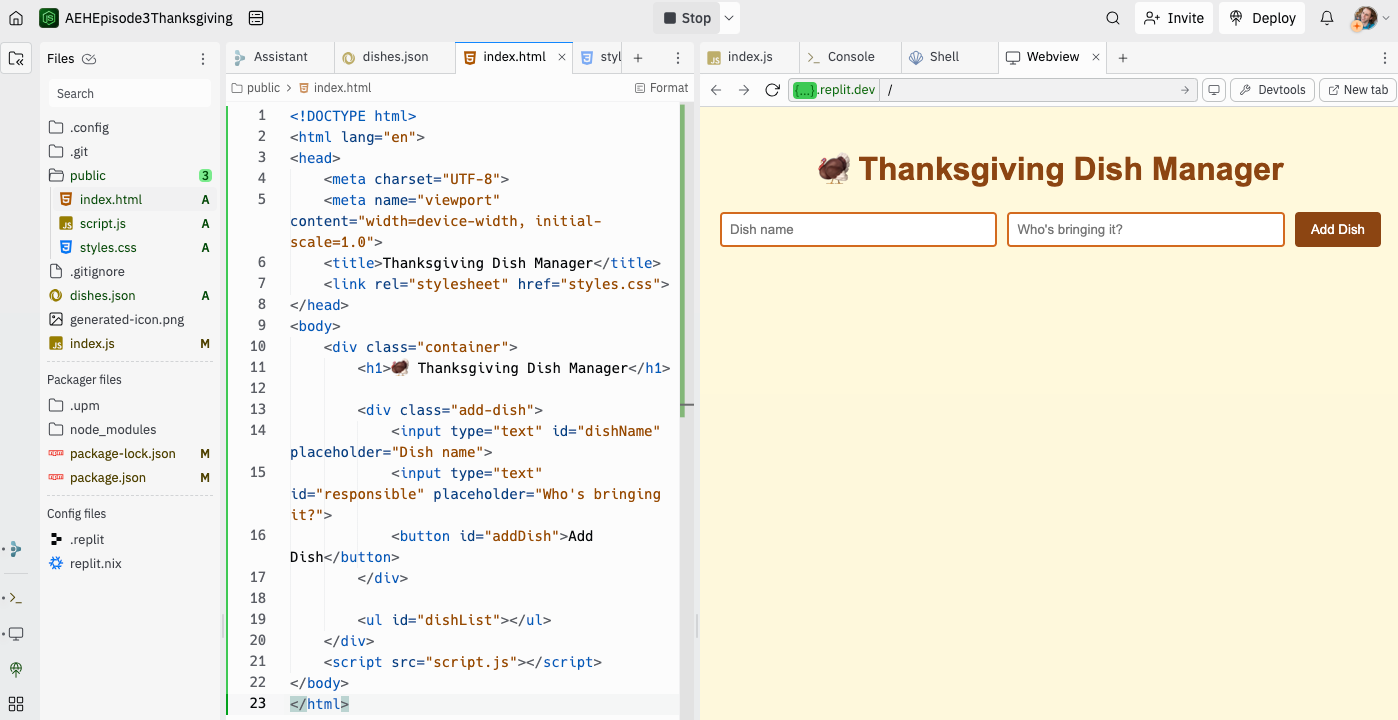Stop the running repl
This screenshot has width=1398, height=720.
click(x=687, y=18)
